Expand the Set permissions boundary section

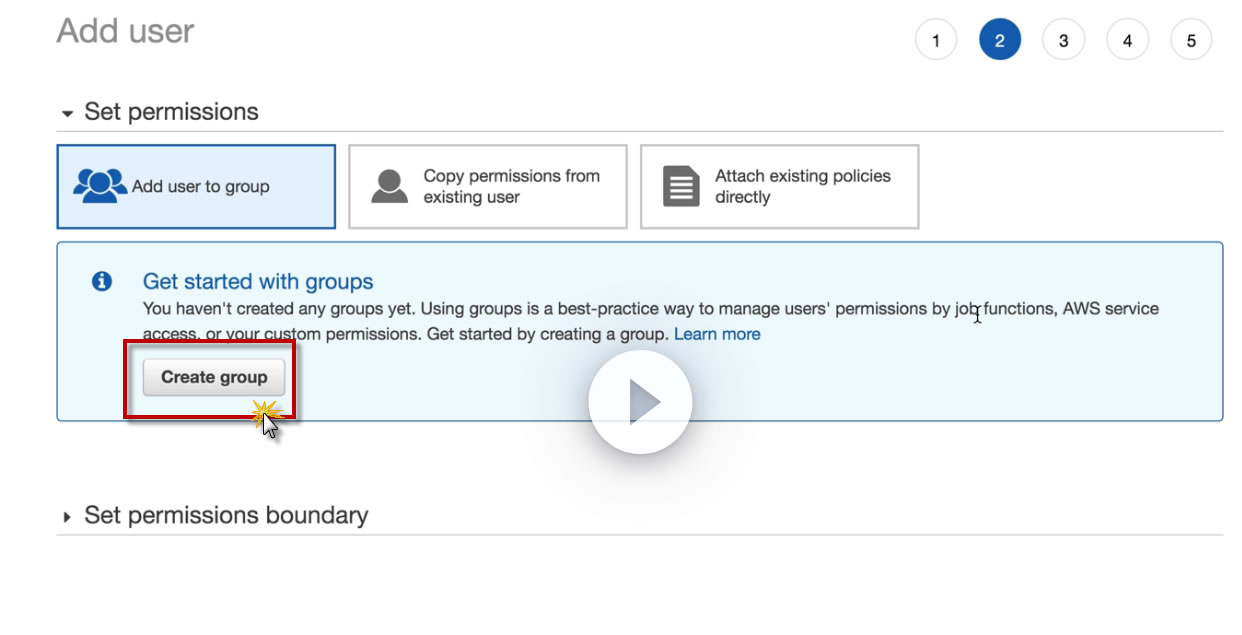[x=68, y=517]
